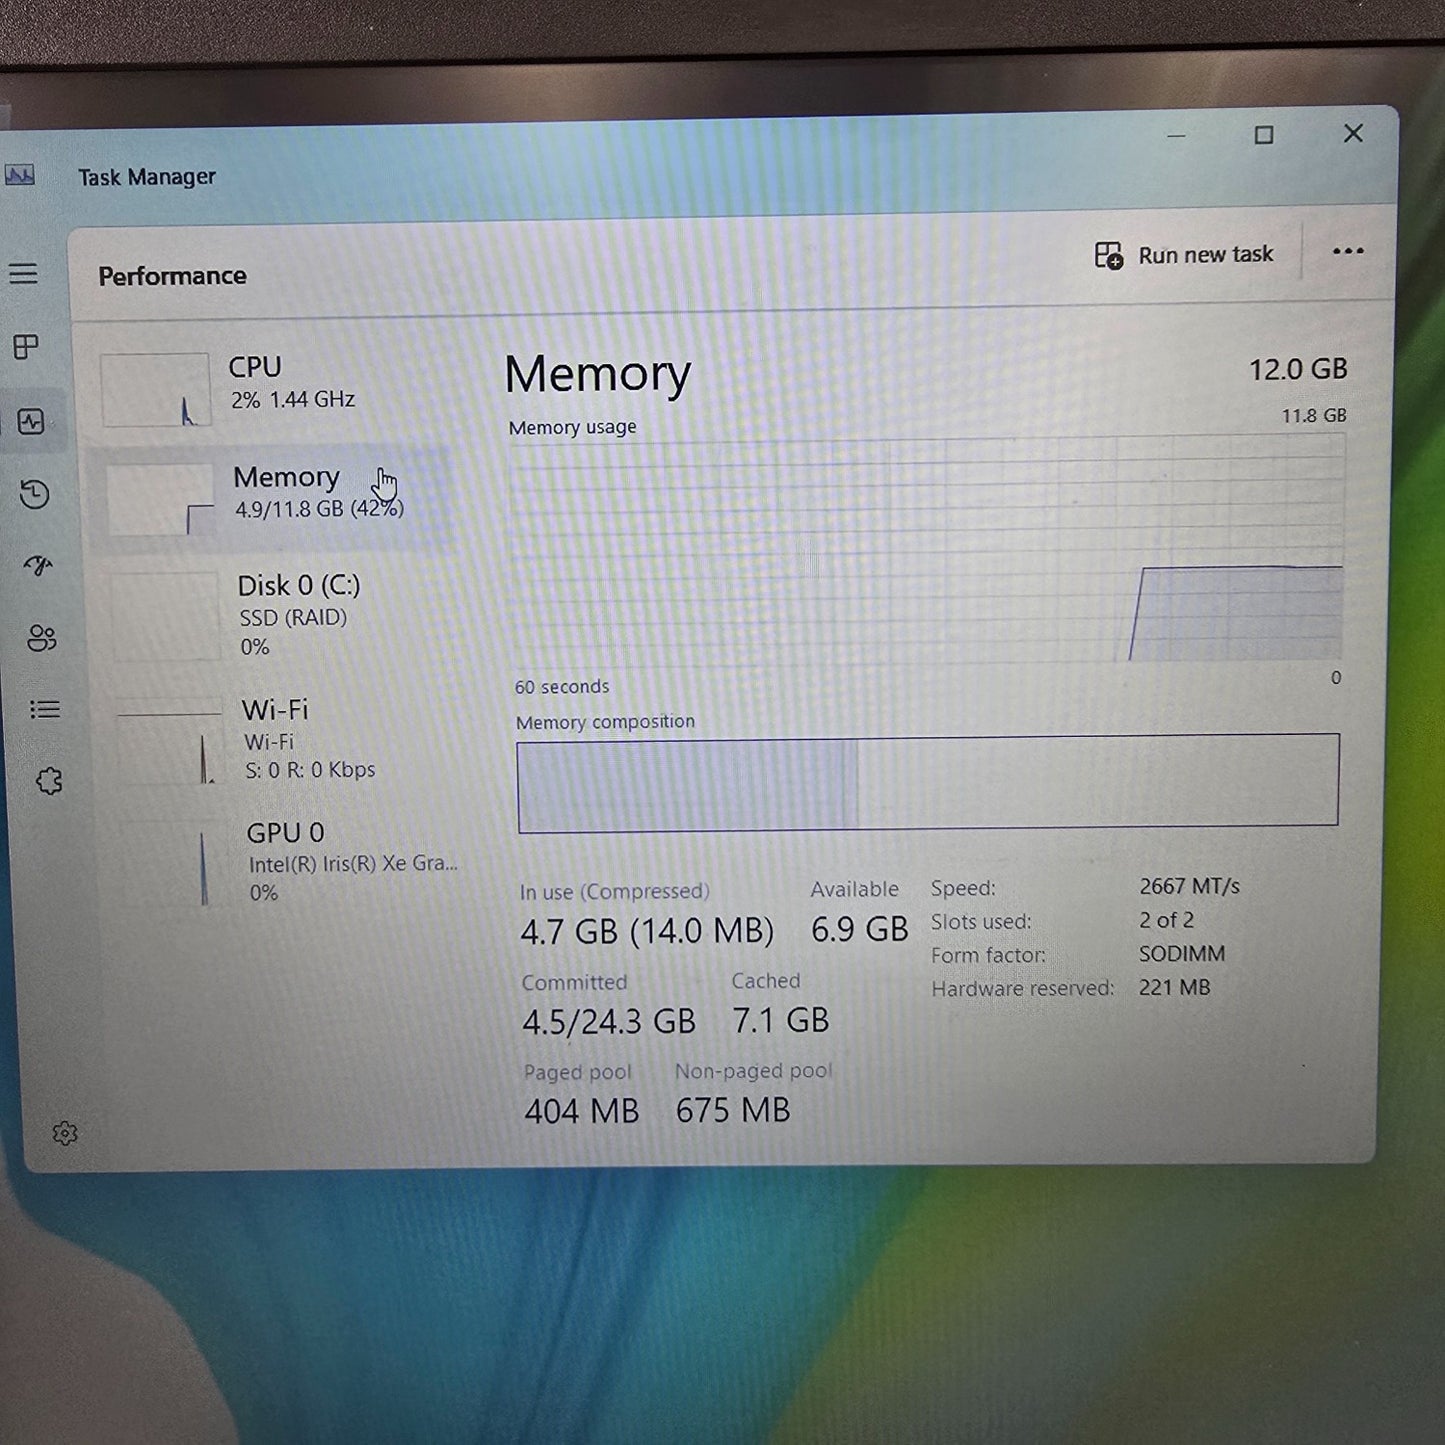Open the Services page icon
Image resolution: width=1445 pixels, height=1445 pixels.
coord(49,781)
